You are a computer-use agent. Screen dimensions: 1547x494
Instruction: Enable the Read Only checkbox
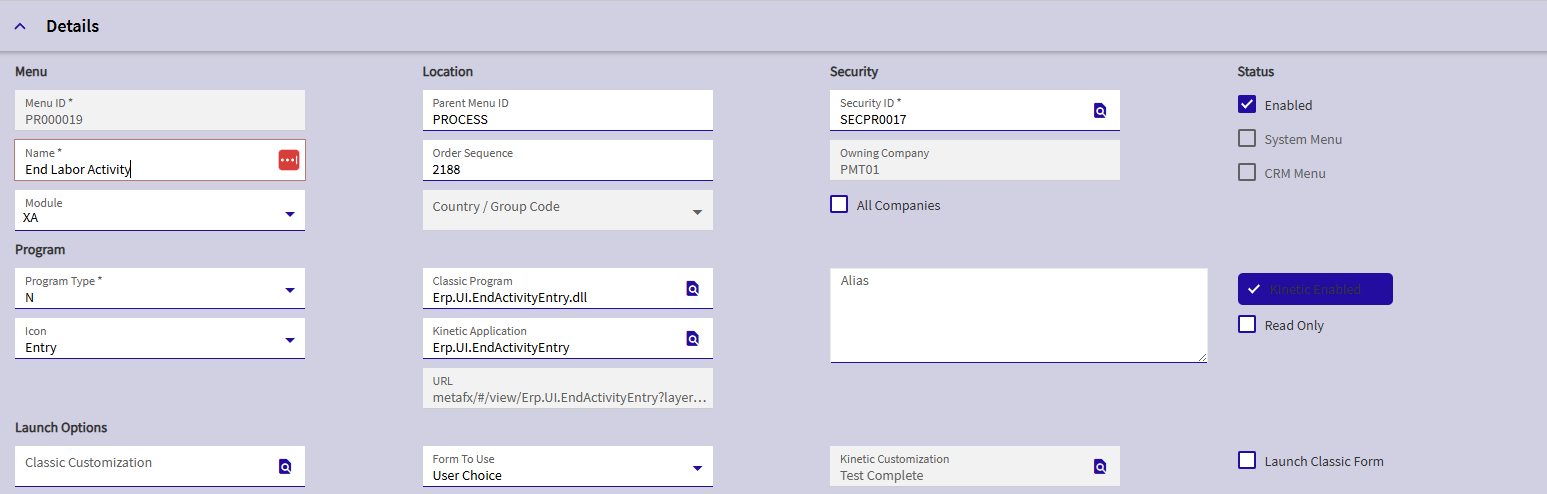pos(1247,324)
